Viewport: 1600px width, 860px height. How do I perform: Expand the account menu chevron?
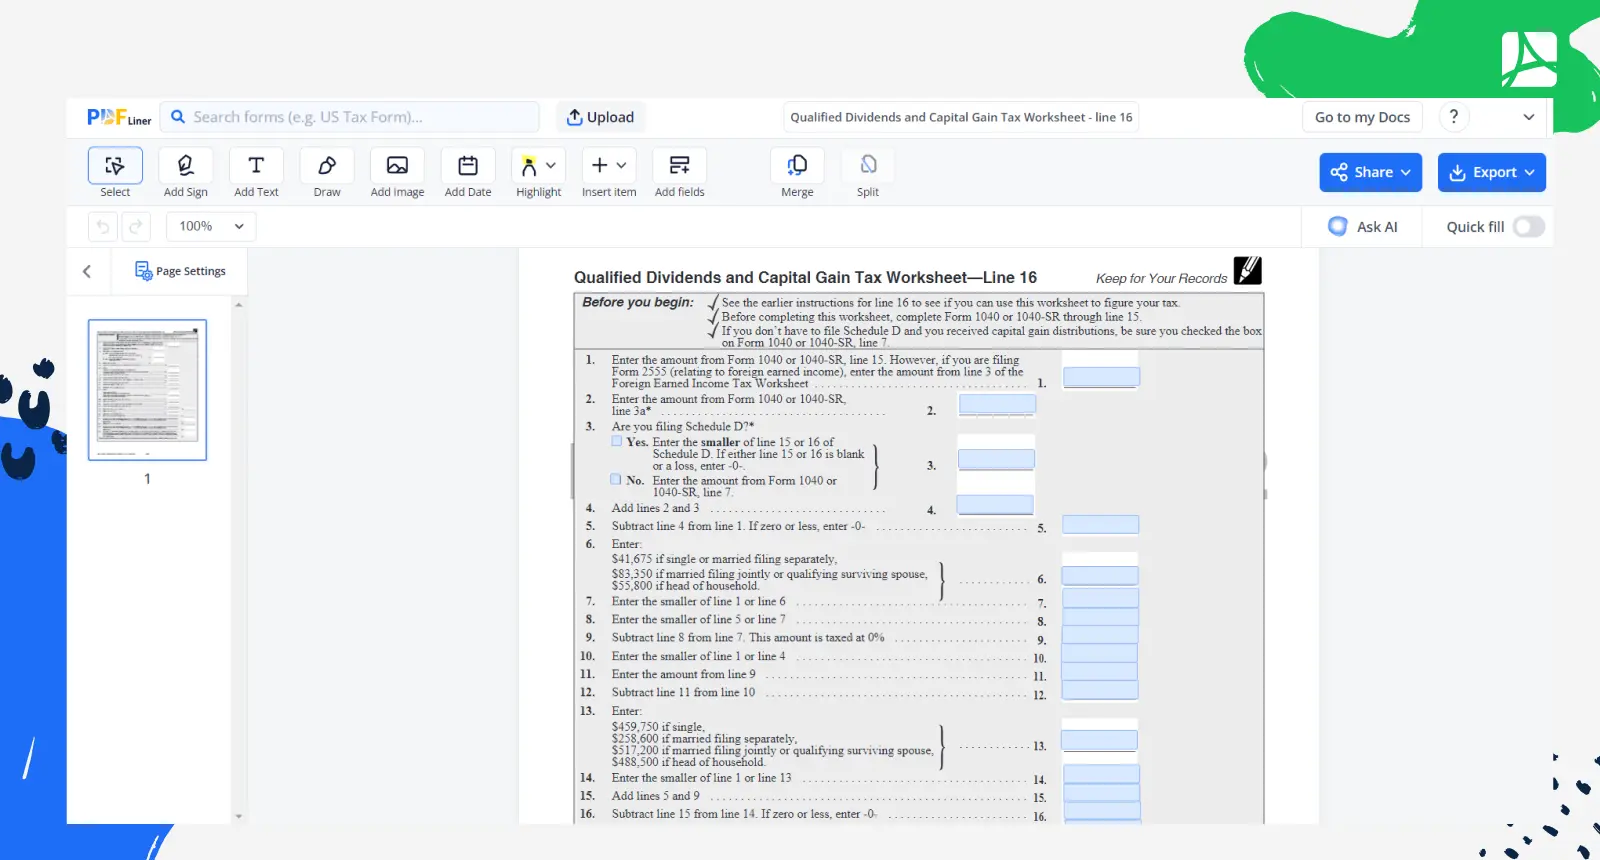pyautogui.click(x=1529, y=117)
